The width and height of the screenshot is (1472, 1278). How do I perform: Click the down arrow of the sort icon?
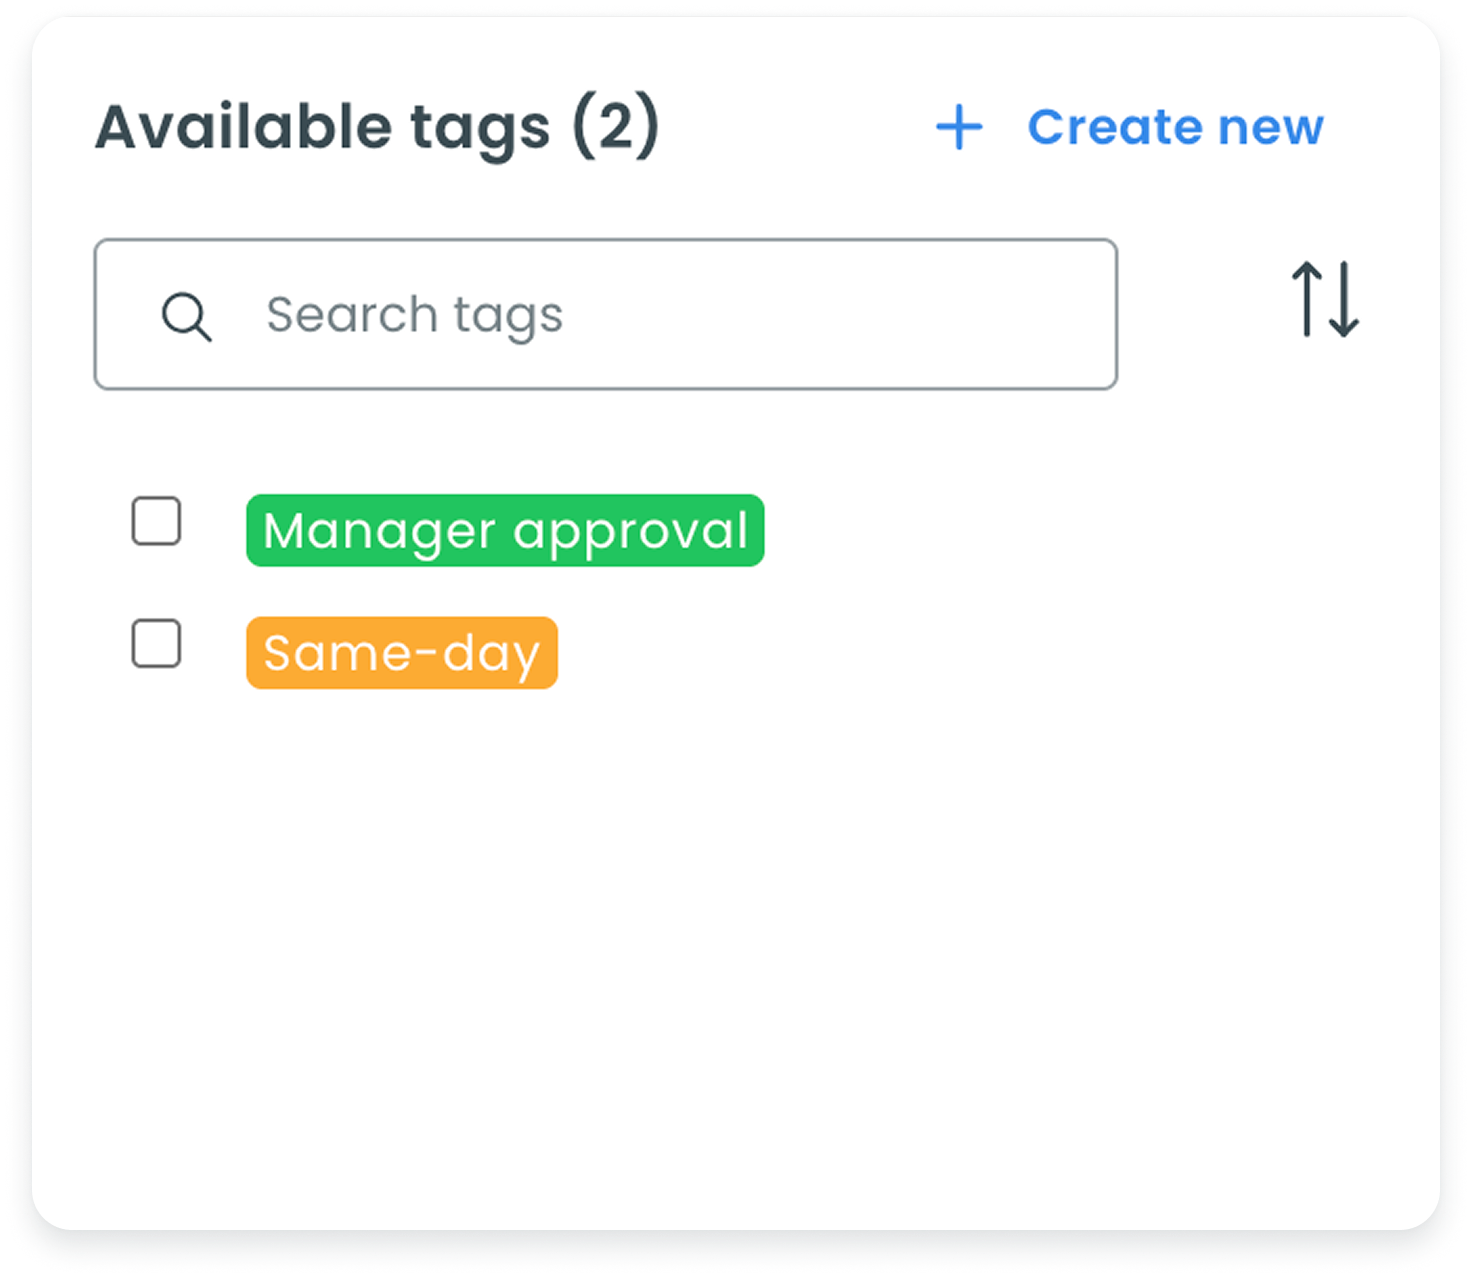pos(1343,299)
